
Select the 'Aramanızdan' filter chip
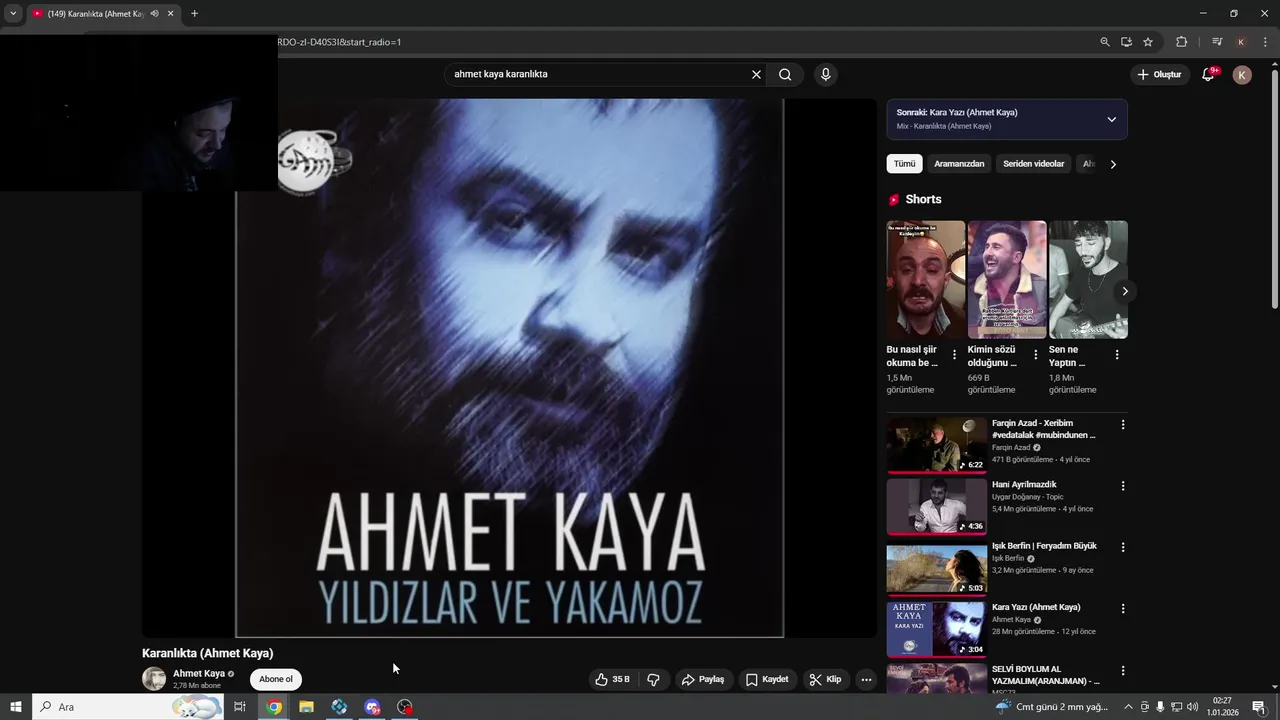pos(959,164)
